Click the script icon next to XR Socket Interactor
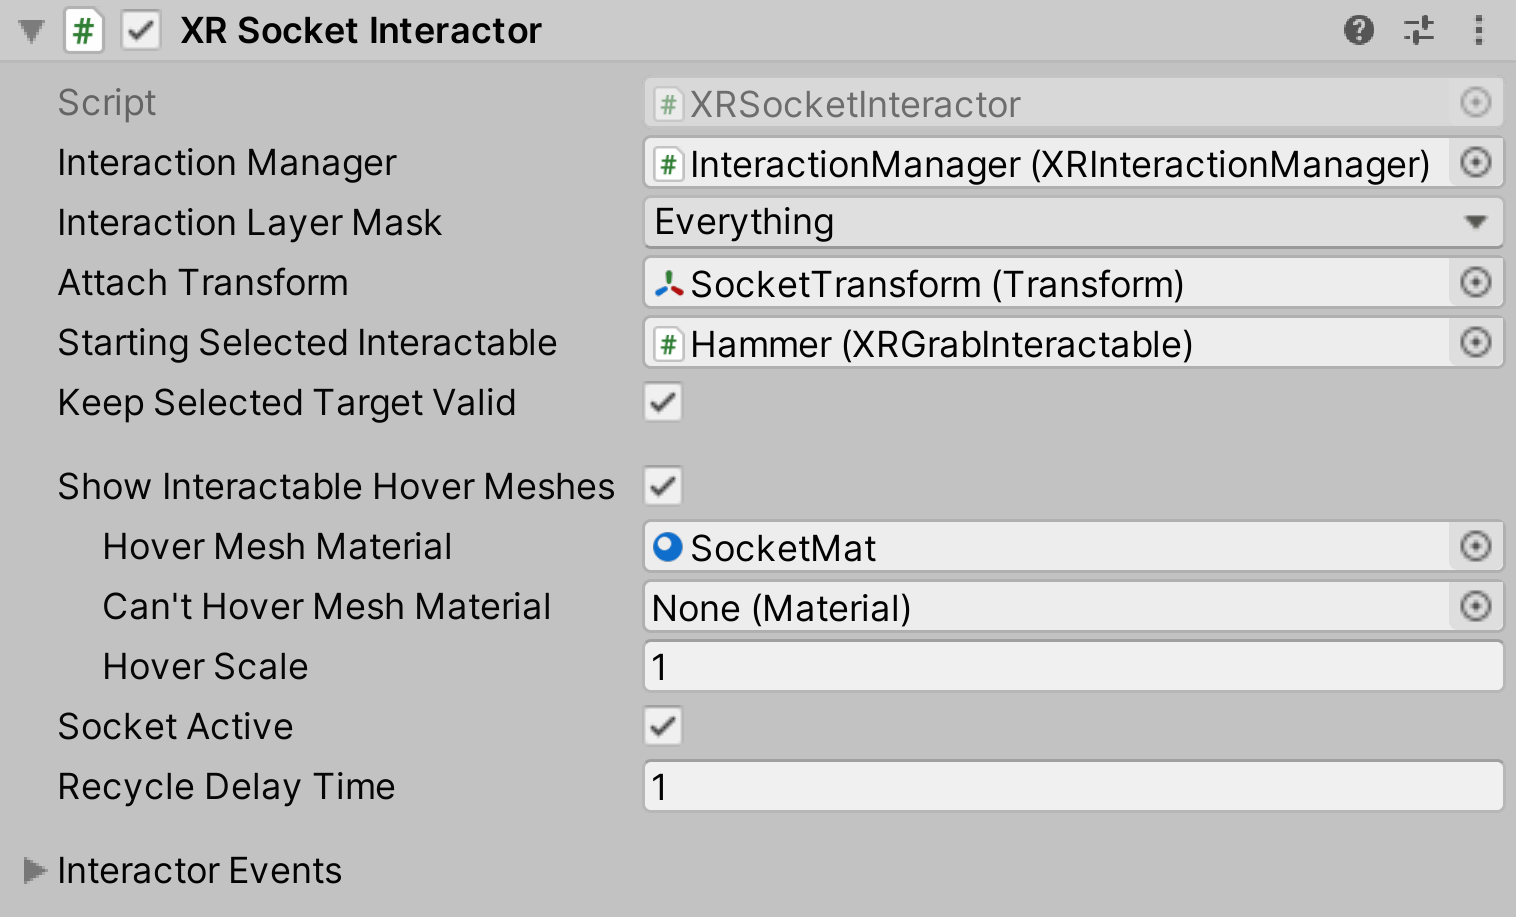 pos(84,30)
